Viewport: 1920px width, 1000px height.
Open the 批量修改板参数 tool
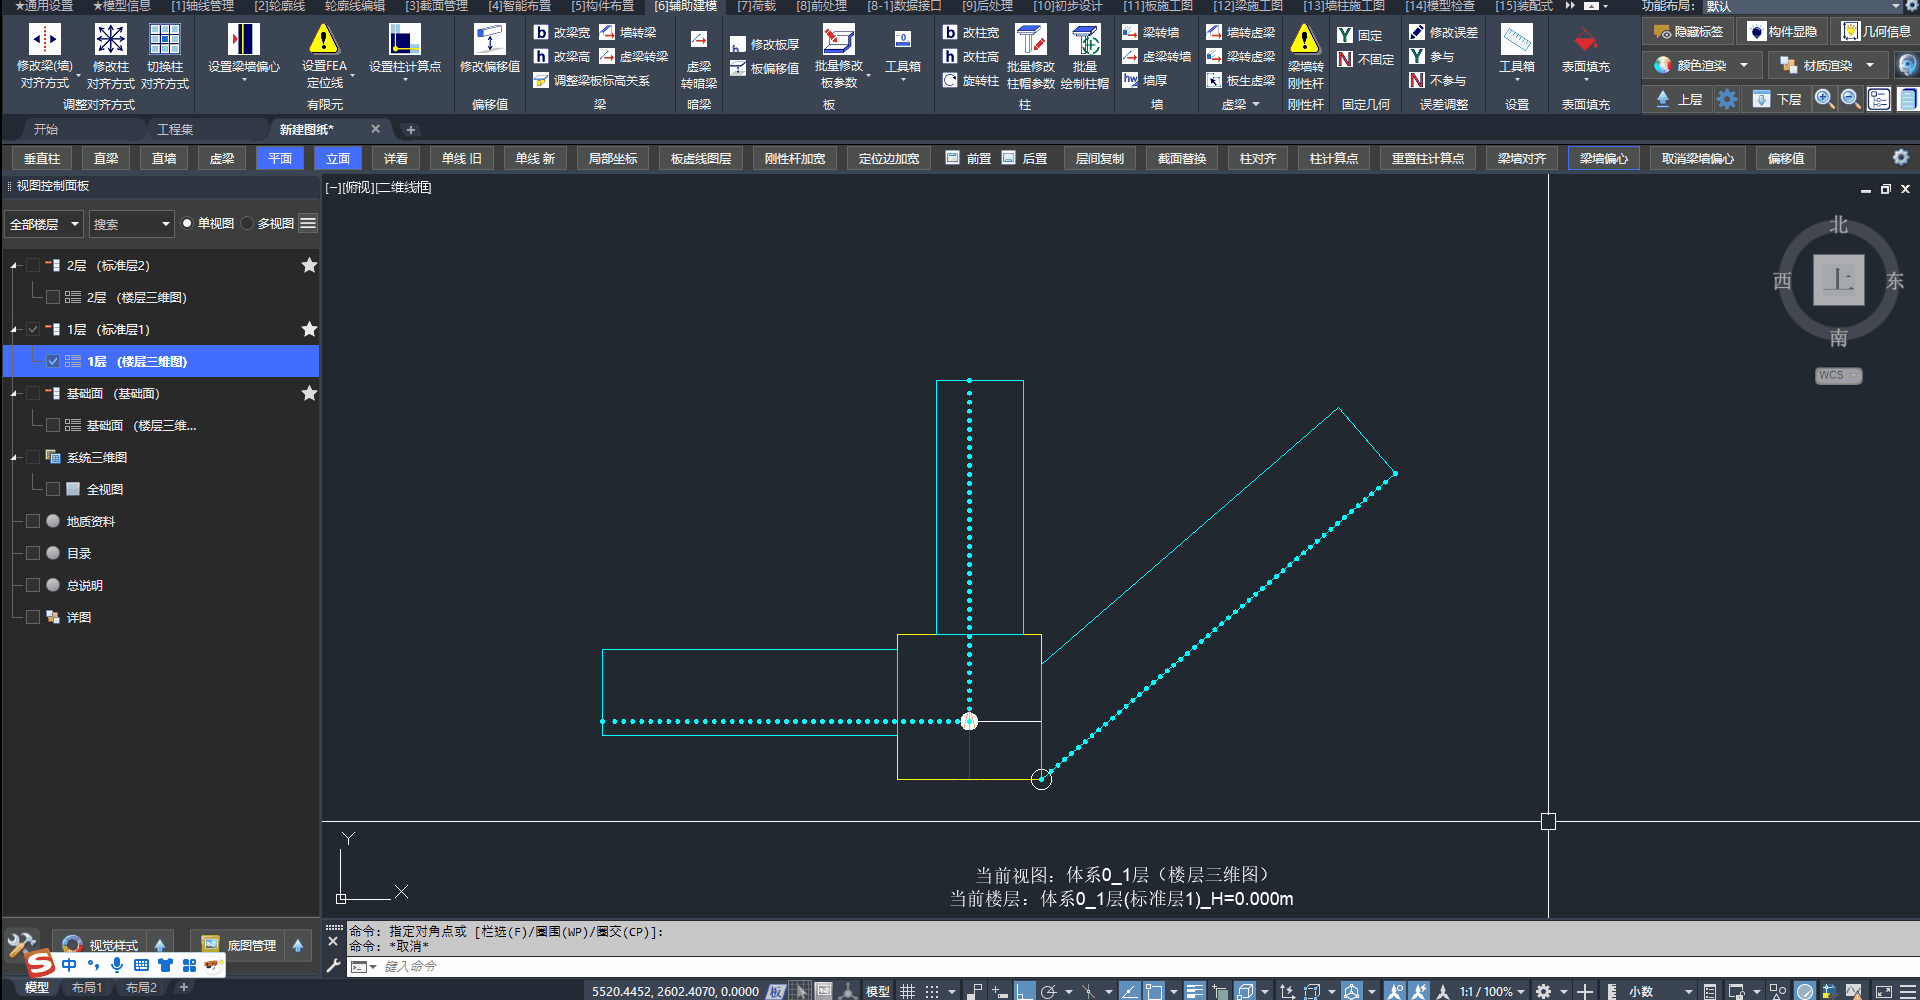coord(838,40)
